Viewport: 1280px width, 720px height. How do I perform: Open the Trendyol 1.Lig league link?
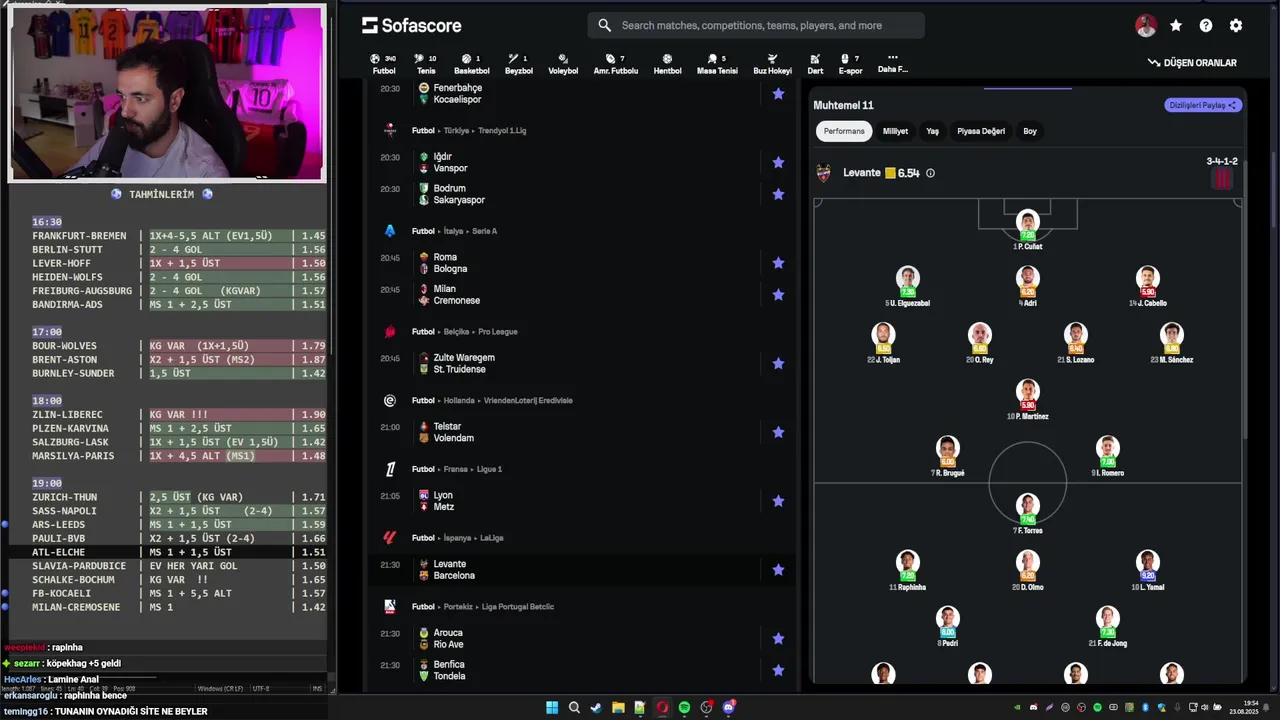(500, 131)
